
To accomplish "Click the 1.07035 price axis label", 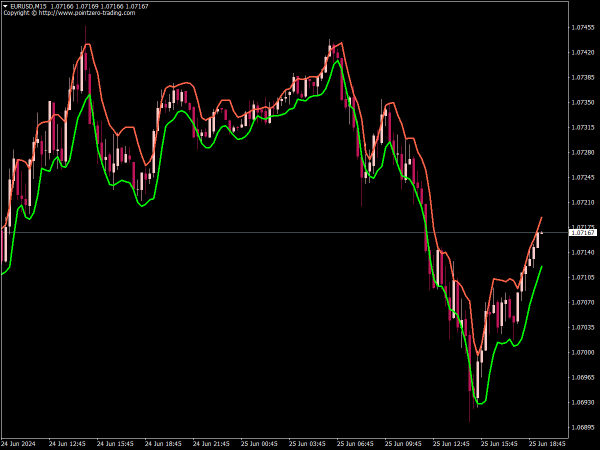I will click(x=583, y=328).
